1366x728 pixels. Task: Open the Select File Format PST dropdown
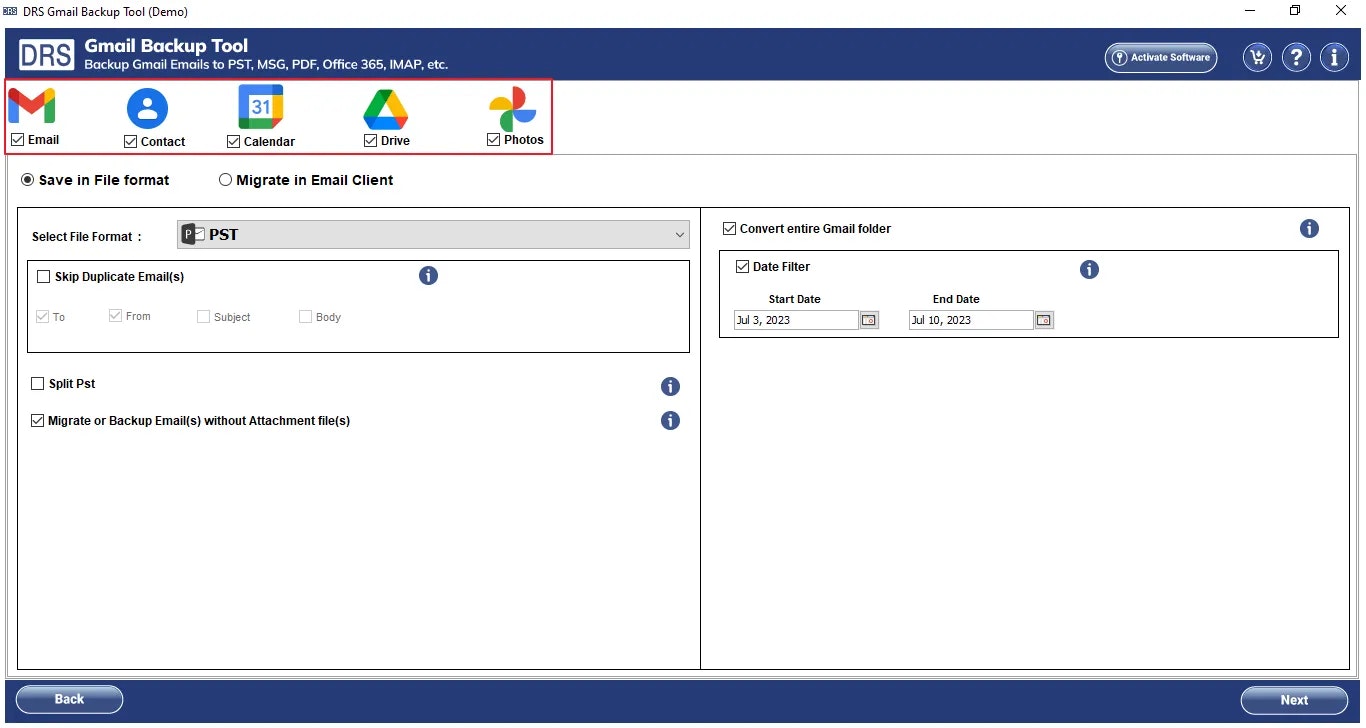(433, 235)
